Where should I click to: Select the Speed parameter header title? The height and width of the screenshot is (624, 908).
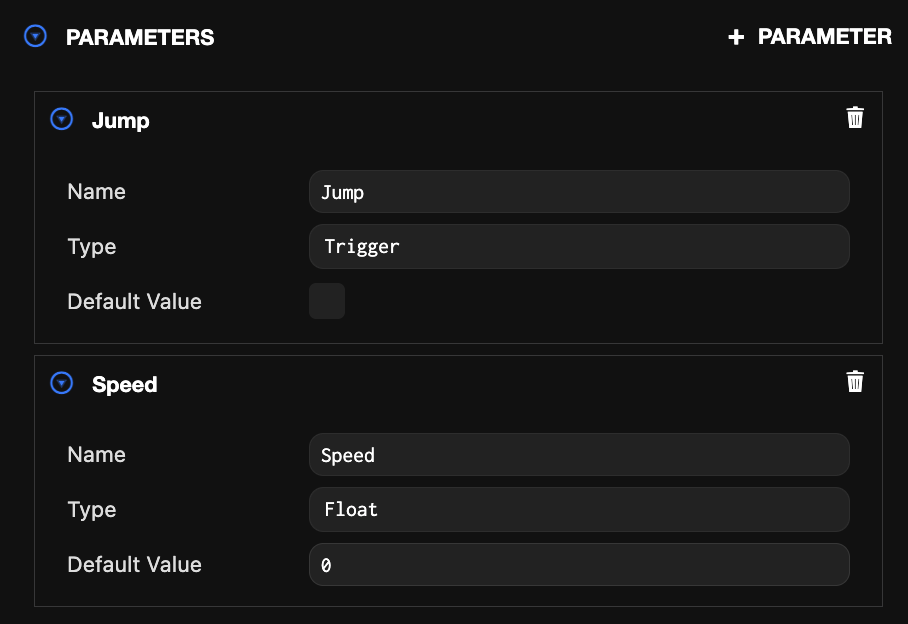click(124, 385)
